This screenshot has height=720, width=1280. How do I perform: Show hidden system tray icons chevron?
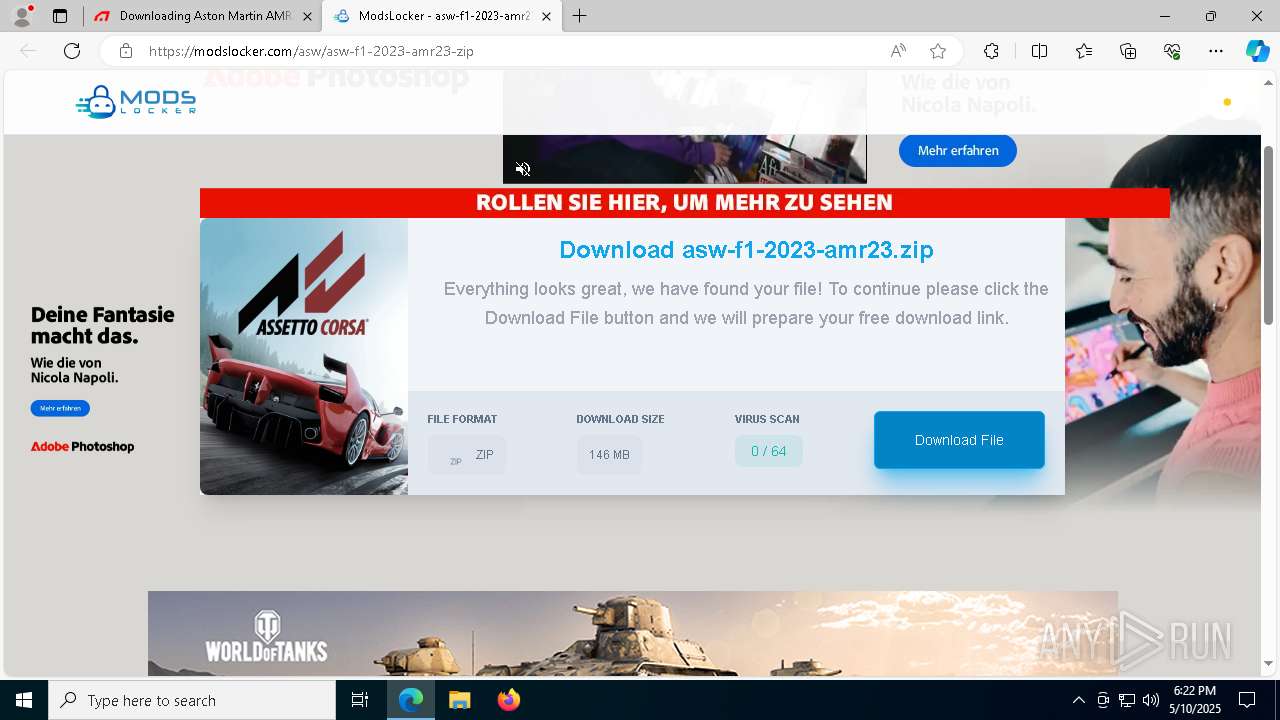(x=1078, y=700)
